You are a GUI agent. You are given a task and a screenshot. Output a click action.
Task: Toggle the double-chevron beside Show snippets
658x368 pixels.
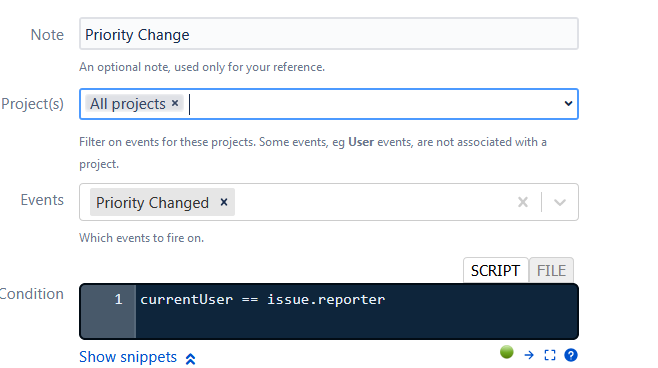(190, 359)
